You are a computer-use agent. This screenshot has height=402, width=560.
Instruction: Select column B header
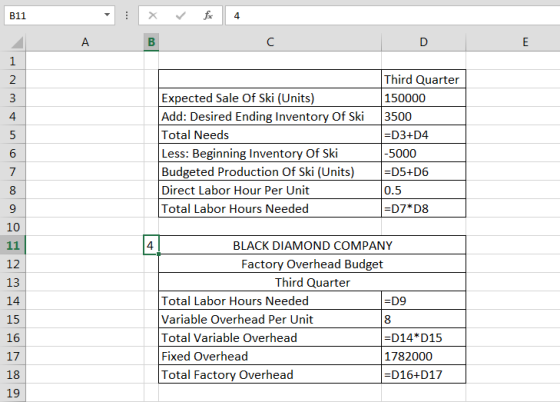151,42
